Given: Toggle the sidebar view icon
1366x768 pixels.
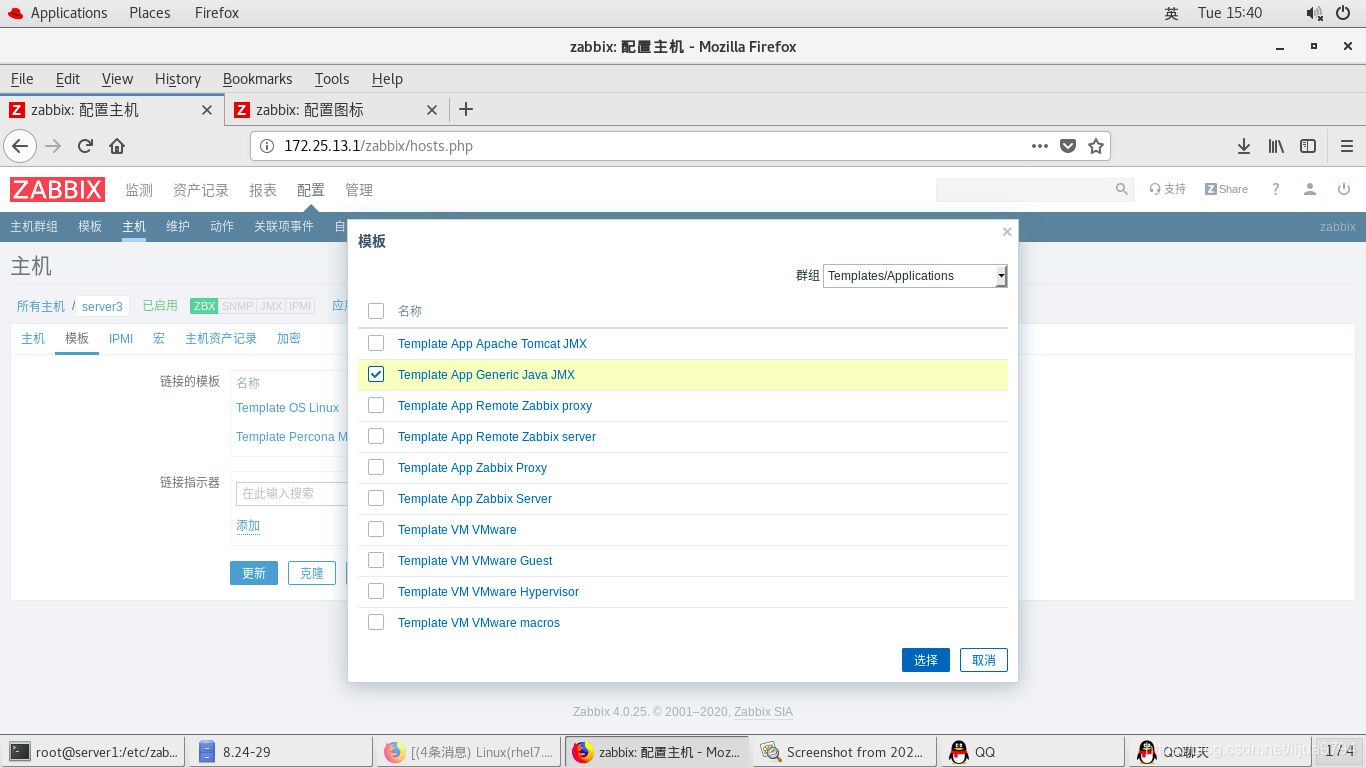Looking at the screenshot, I should [1308, 146].
